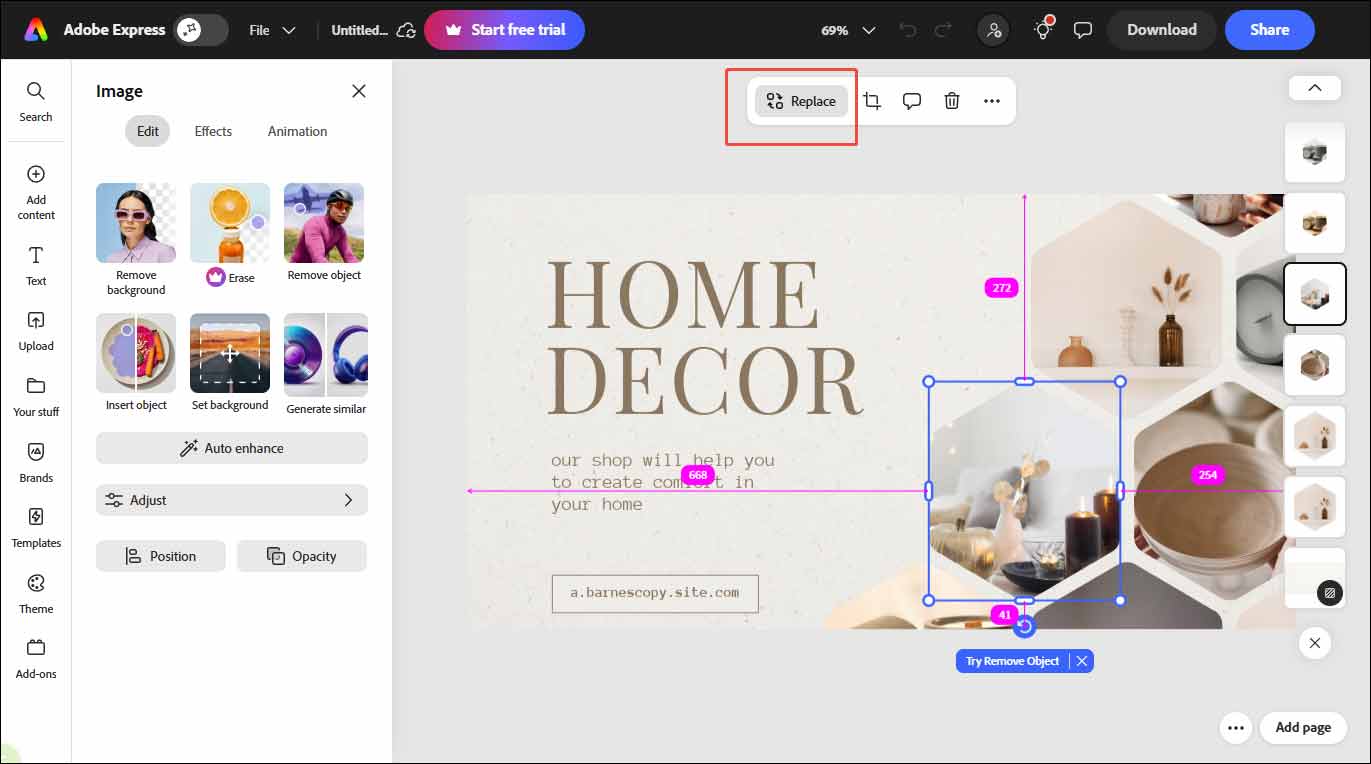Expand the Adjust settings

[231, 499]
